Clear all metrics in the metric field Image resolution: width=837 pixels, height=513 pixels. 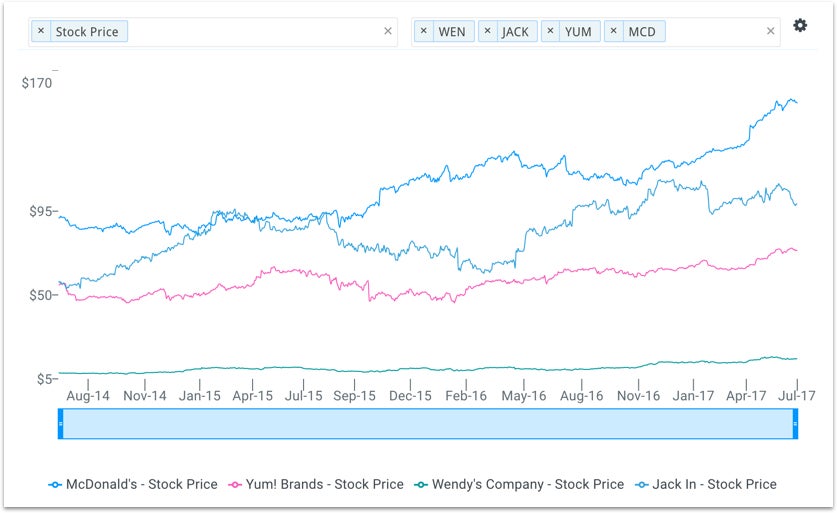(x=388, y=31)
